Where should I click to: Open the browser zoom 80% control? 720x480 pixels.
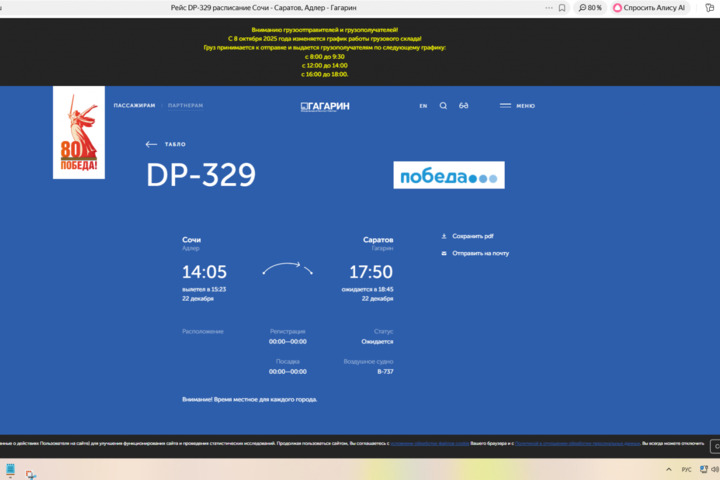pyautogui.click(x=590, y=7)
